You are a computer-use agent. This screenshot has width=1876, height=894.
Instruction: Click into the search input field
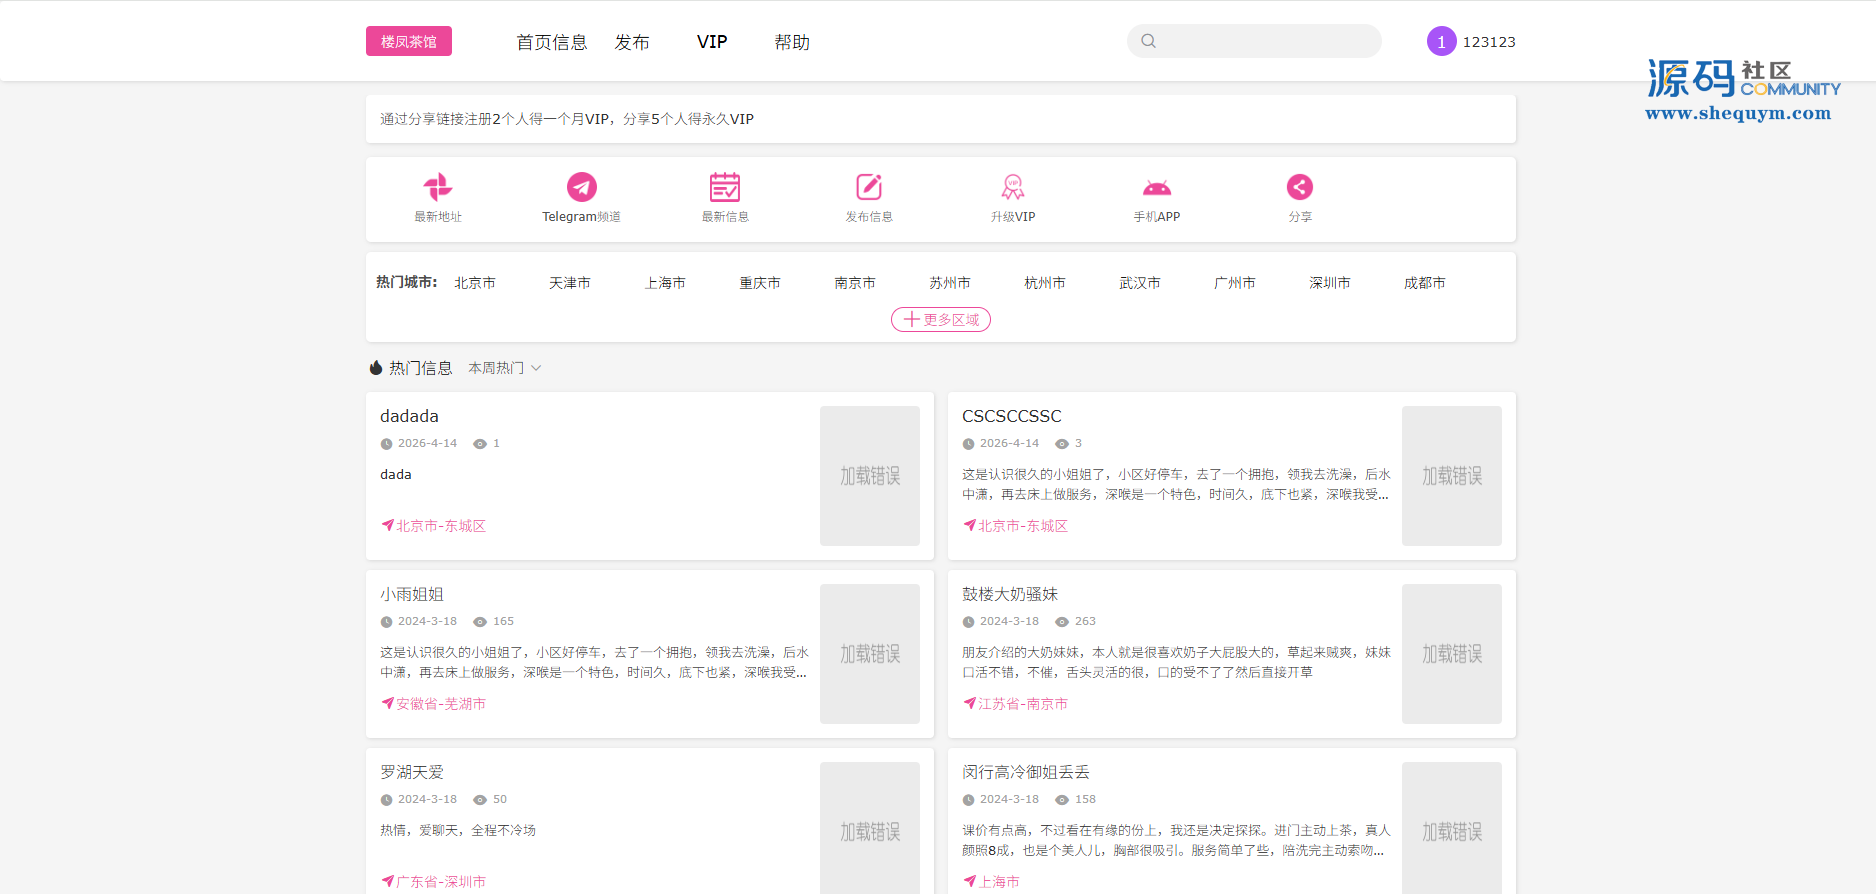tap(1266, 41)
